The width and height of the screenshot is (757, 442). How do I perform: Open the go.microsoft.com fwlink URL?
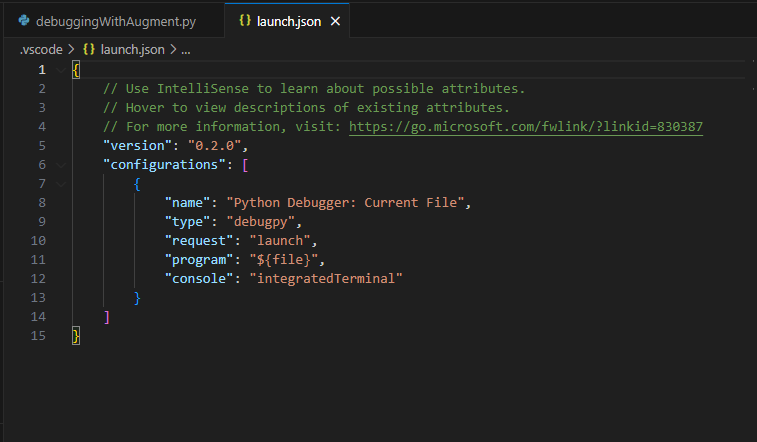[526, 126]
